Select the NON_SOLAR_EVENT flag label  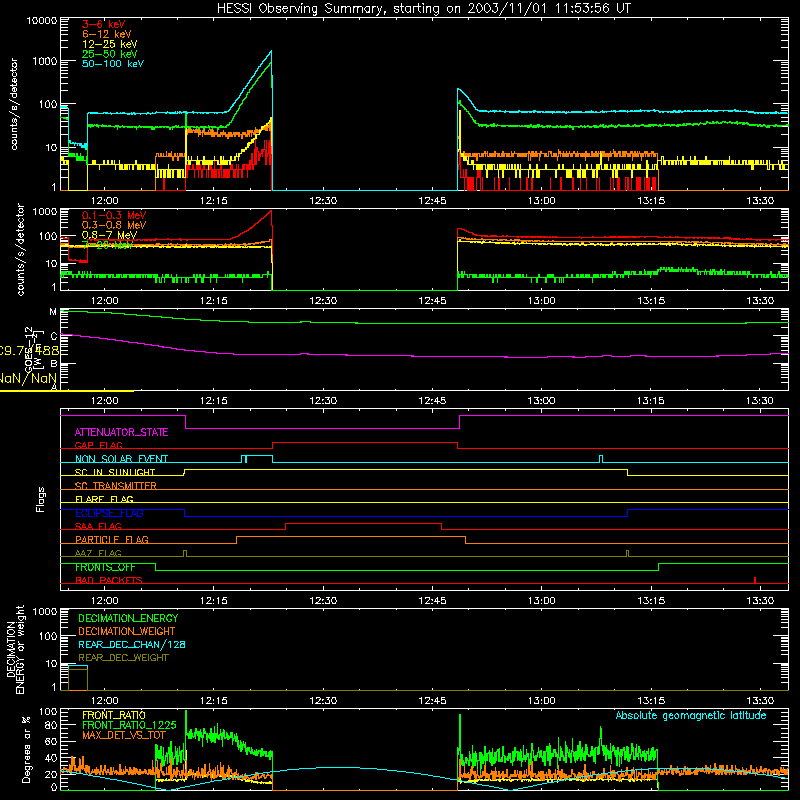click(x=121, y=459)
